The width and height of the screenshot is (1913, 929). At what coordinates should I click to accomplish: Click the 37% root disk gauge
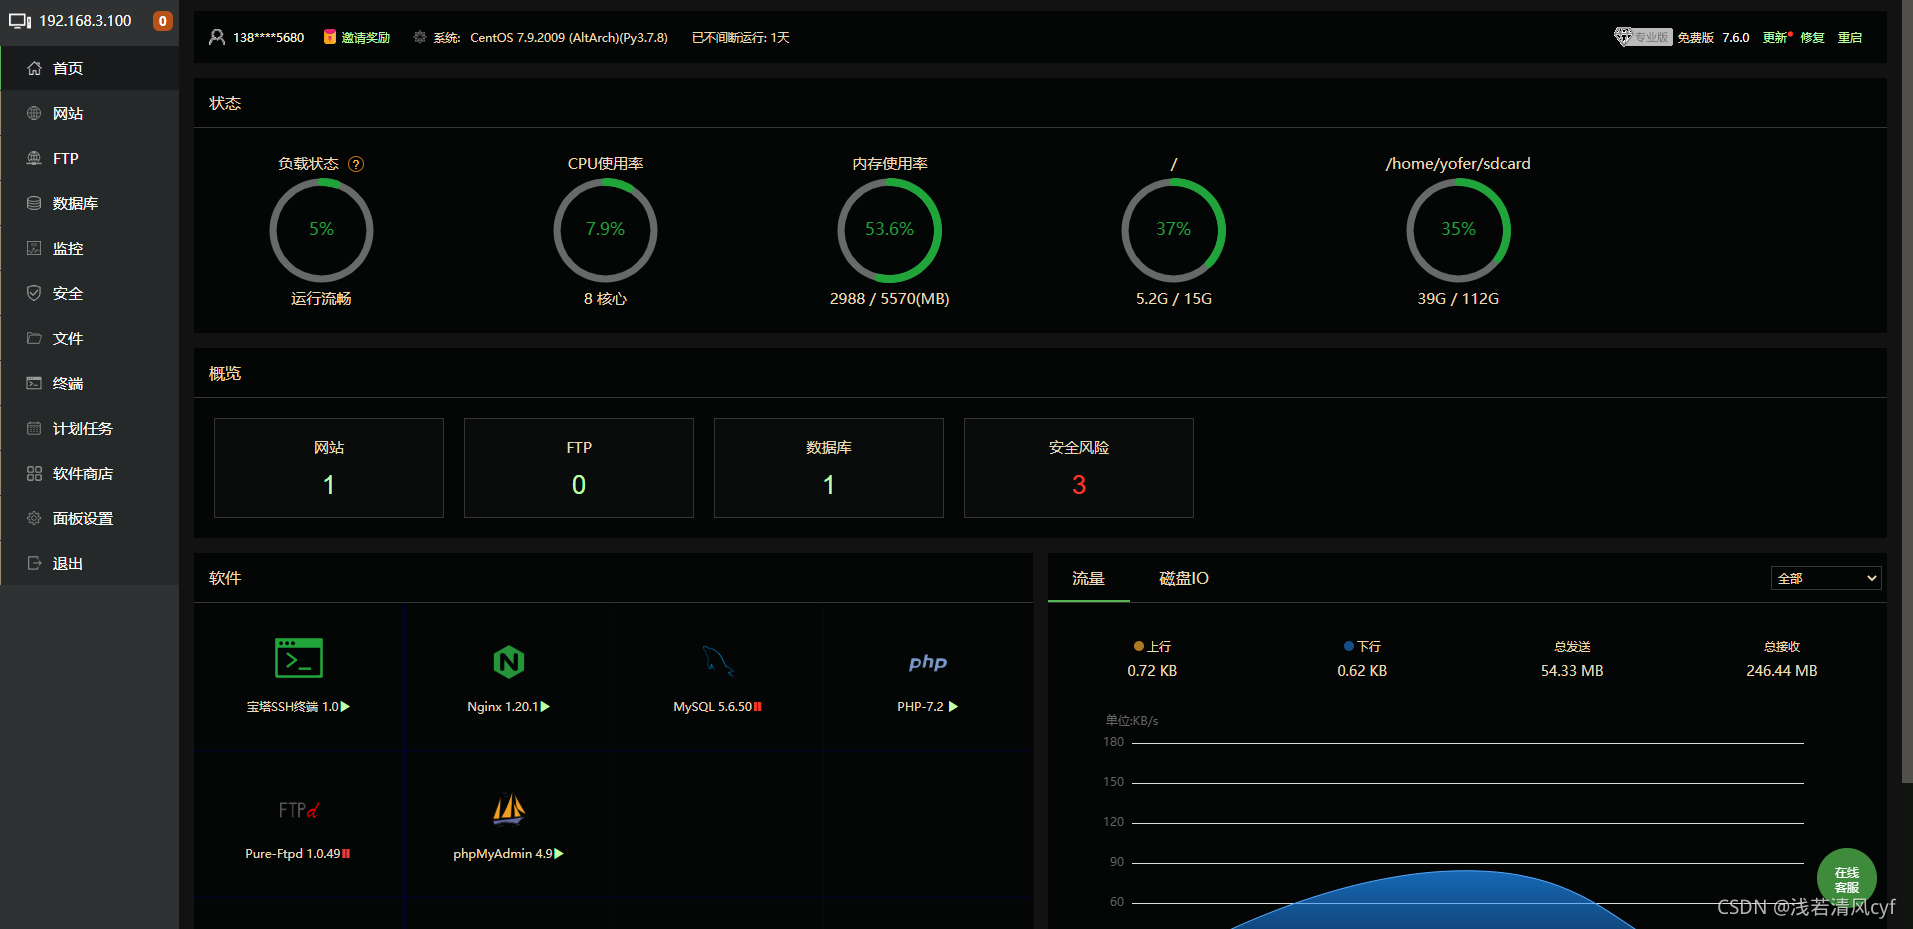point(1173,230)
